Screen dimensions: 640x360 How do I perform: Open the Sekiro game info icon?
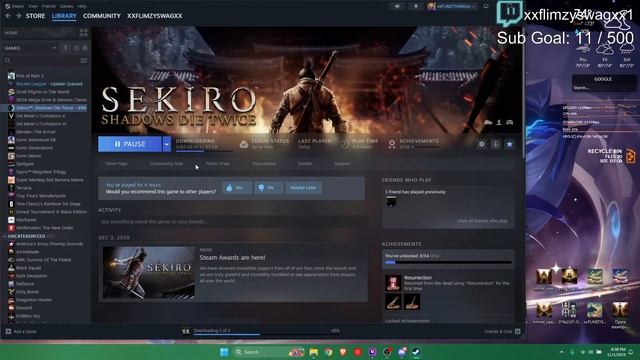click(x=496, y=144)
